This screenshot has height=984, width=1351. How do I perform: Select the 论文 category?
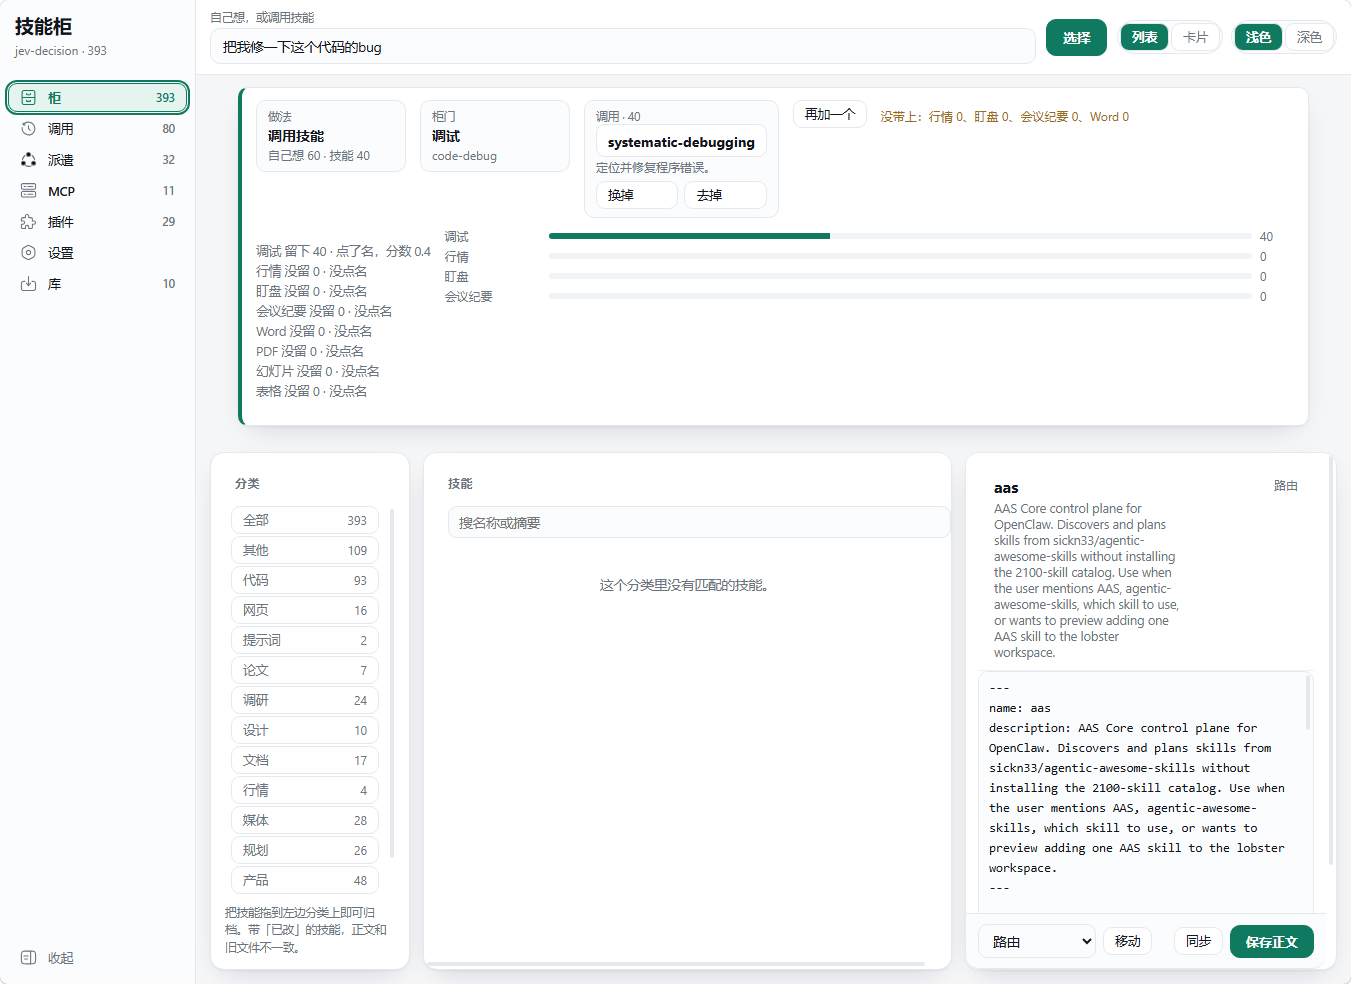(x=305, y=670)
